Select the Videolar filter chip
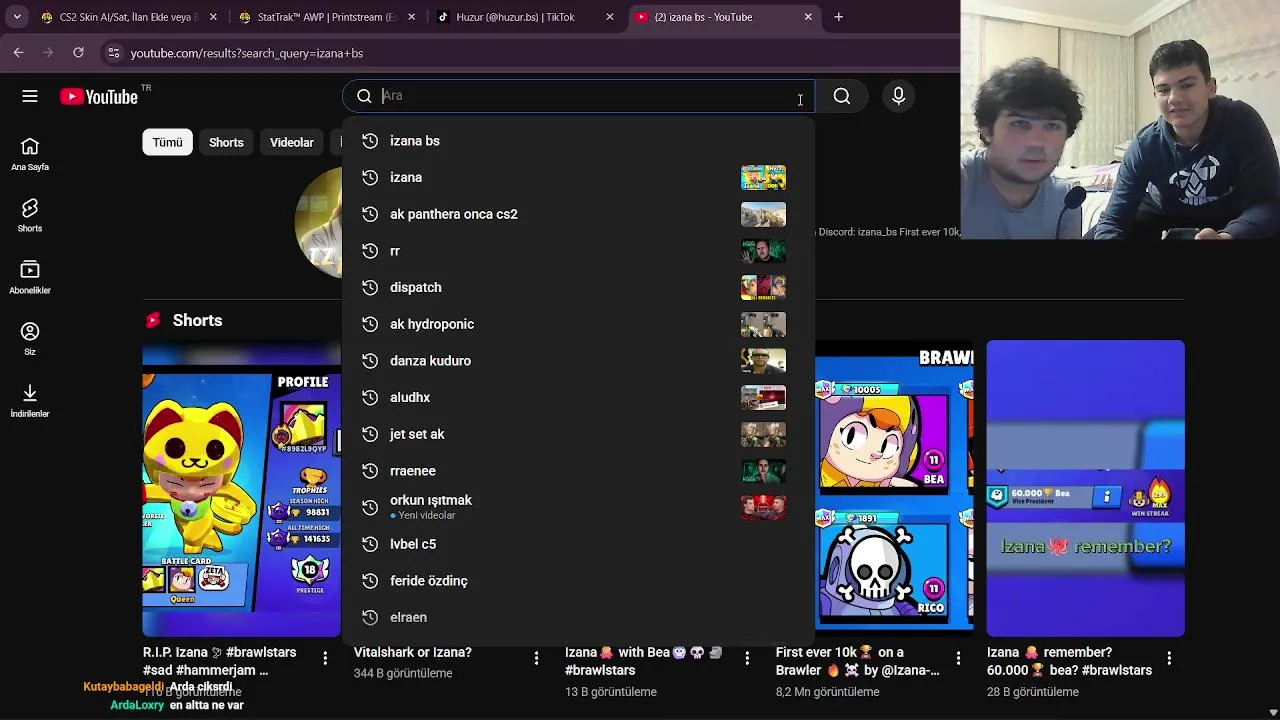This screenshot has width=1280, height=720. 292,142
